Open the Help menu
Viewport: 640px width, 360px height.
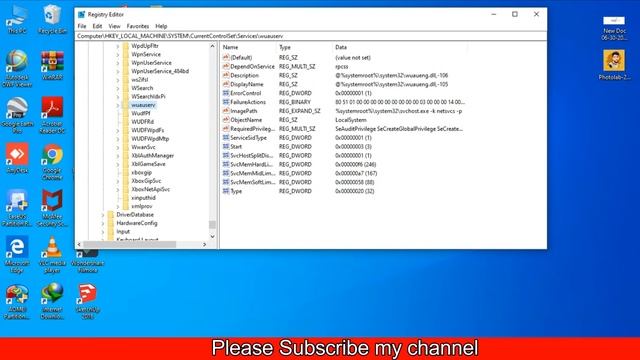(x=161, y=26)
